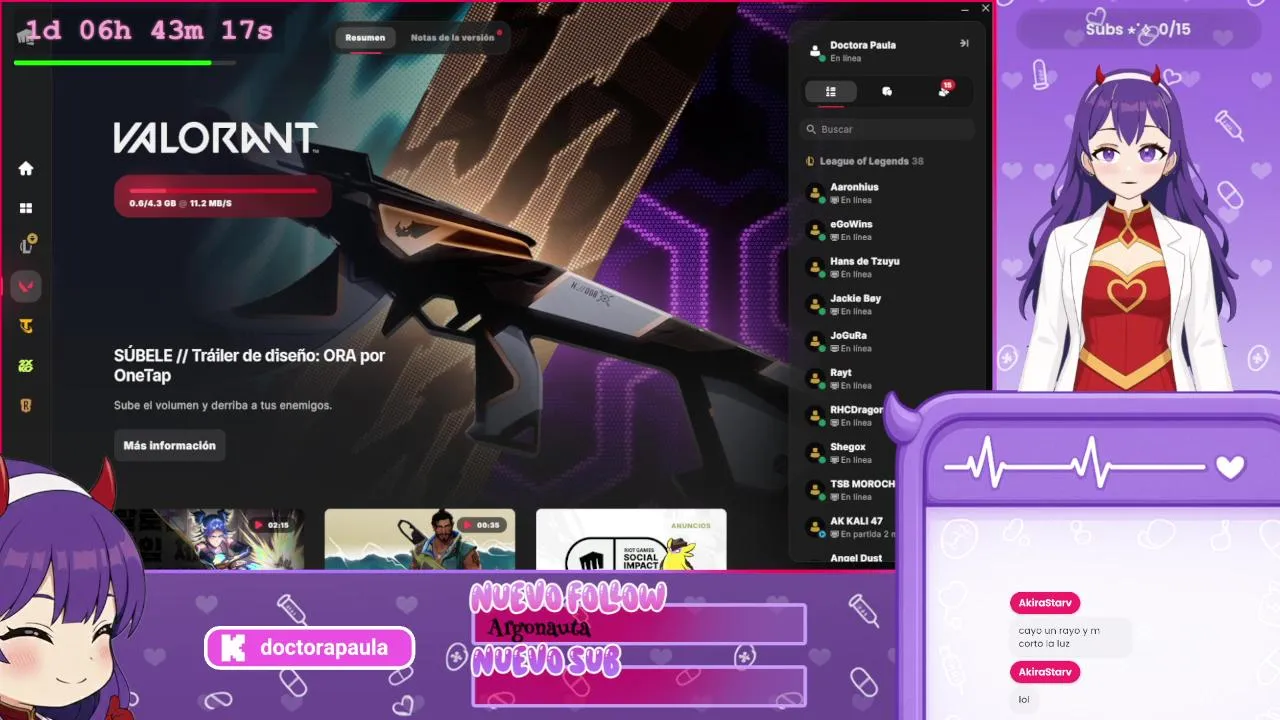Click the Argonauta new follow name
Viewport: 1280px width, 720px height.
pyautogui.click(x=539, y=628)
